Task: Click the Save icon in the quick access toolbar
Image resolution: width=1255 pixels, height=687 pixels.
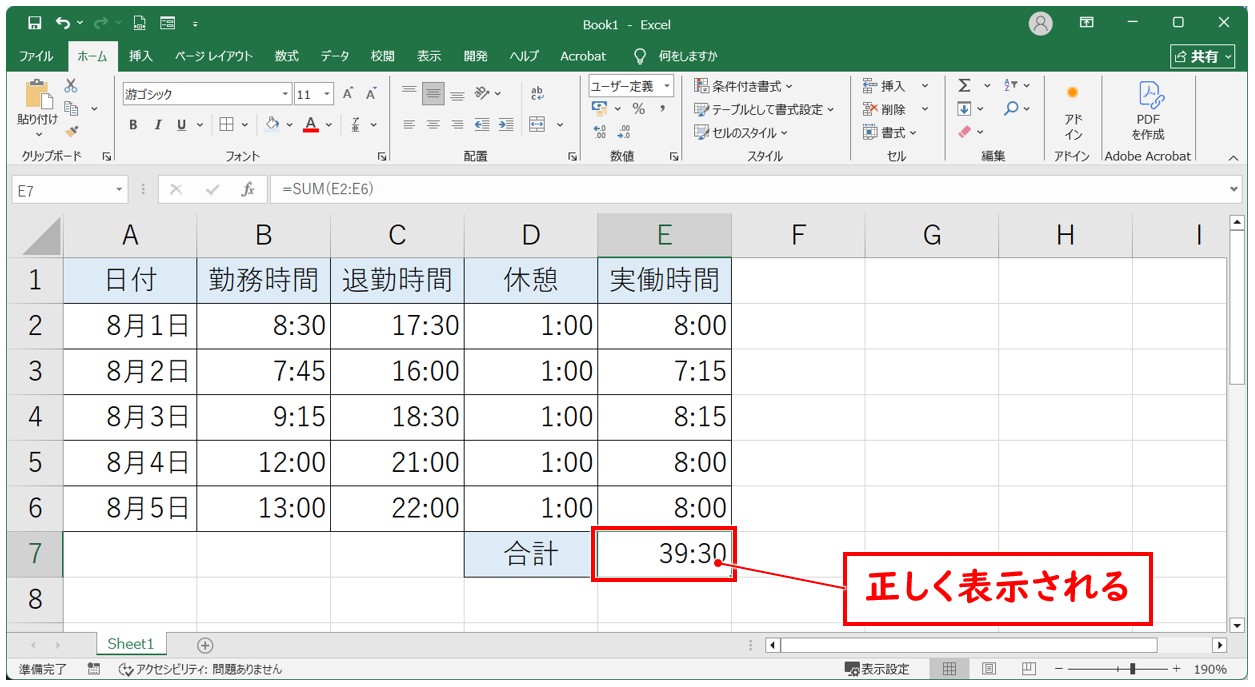Action: pos(35,23)
